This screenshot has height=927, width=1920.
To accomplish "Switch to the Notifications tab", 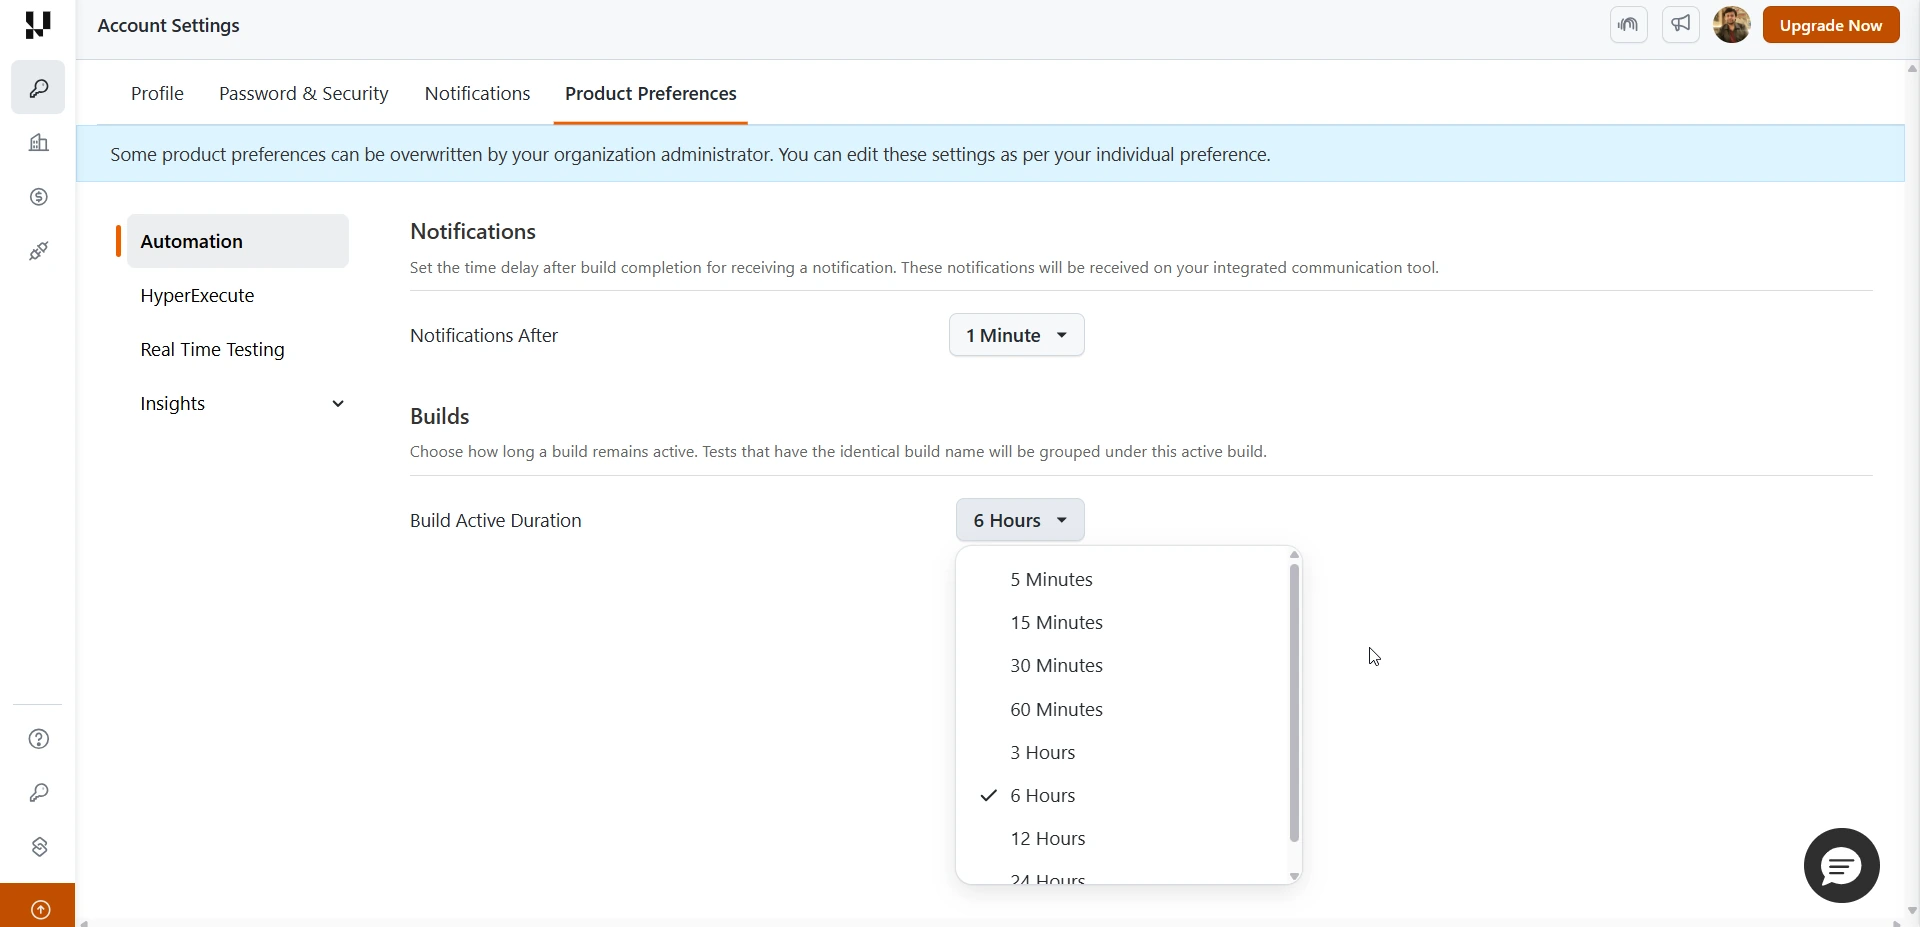I will (x=477, y=94).
